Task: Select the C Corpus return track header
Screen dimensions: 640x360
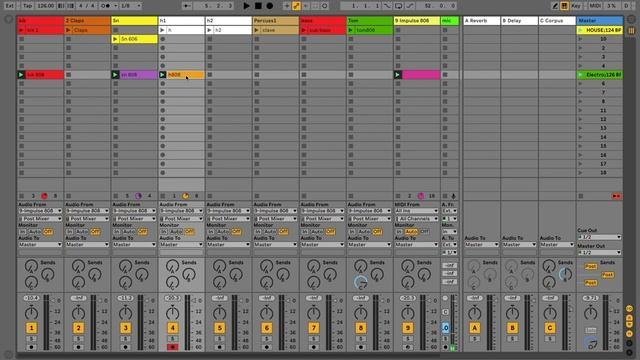Action: [557, 20]
